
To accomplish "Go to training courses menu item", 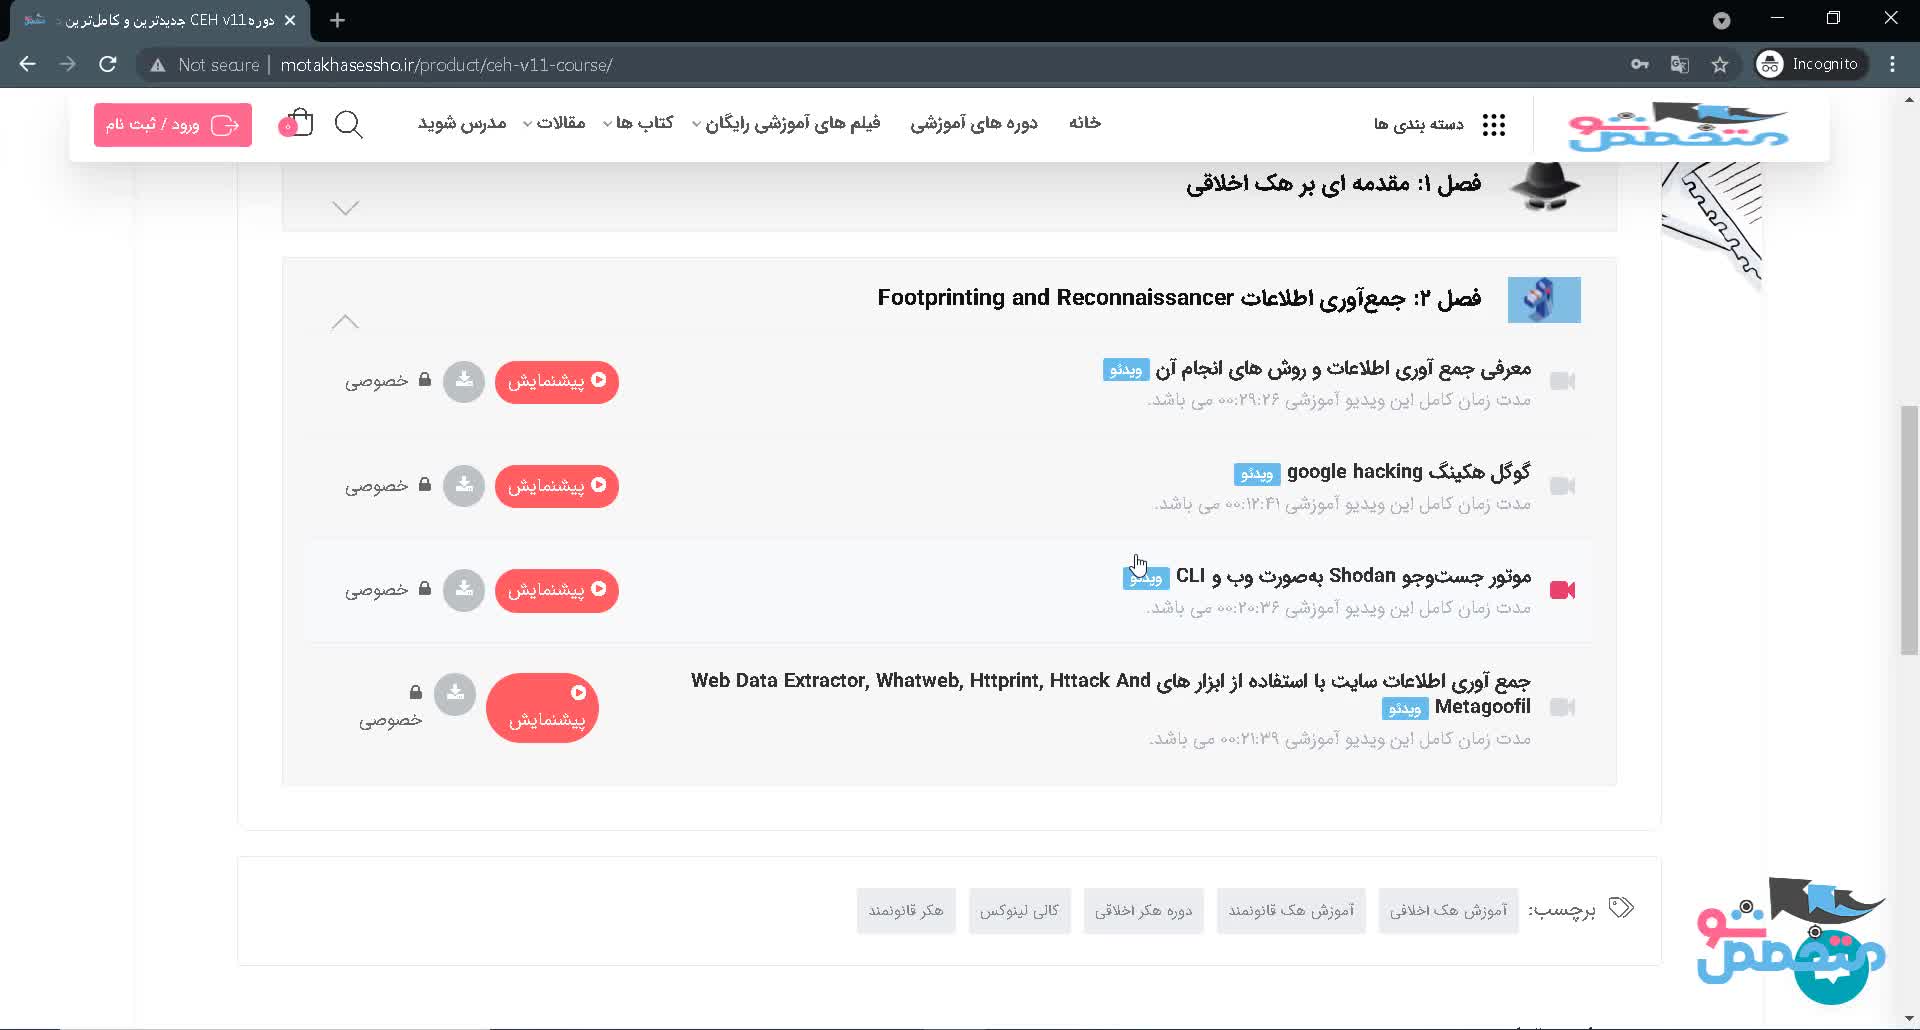I will (973, 123).
